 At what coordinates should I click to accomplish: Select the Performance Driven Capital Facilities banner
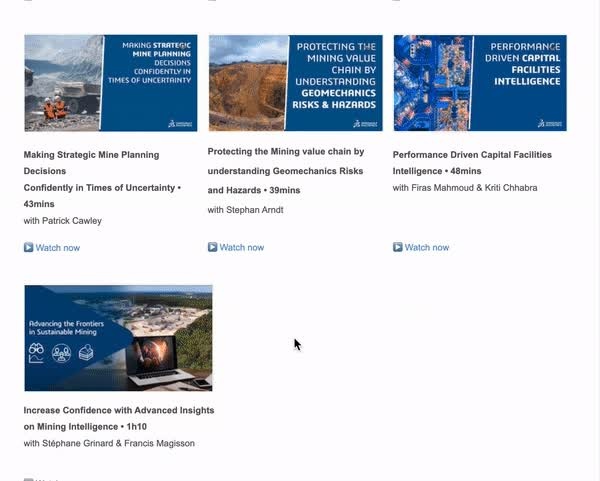click(480, 83)
